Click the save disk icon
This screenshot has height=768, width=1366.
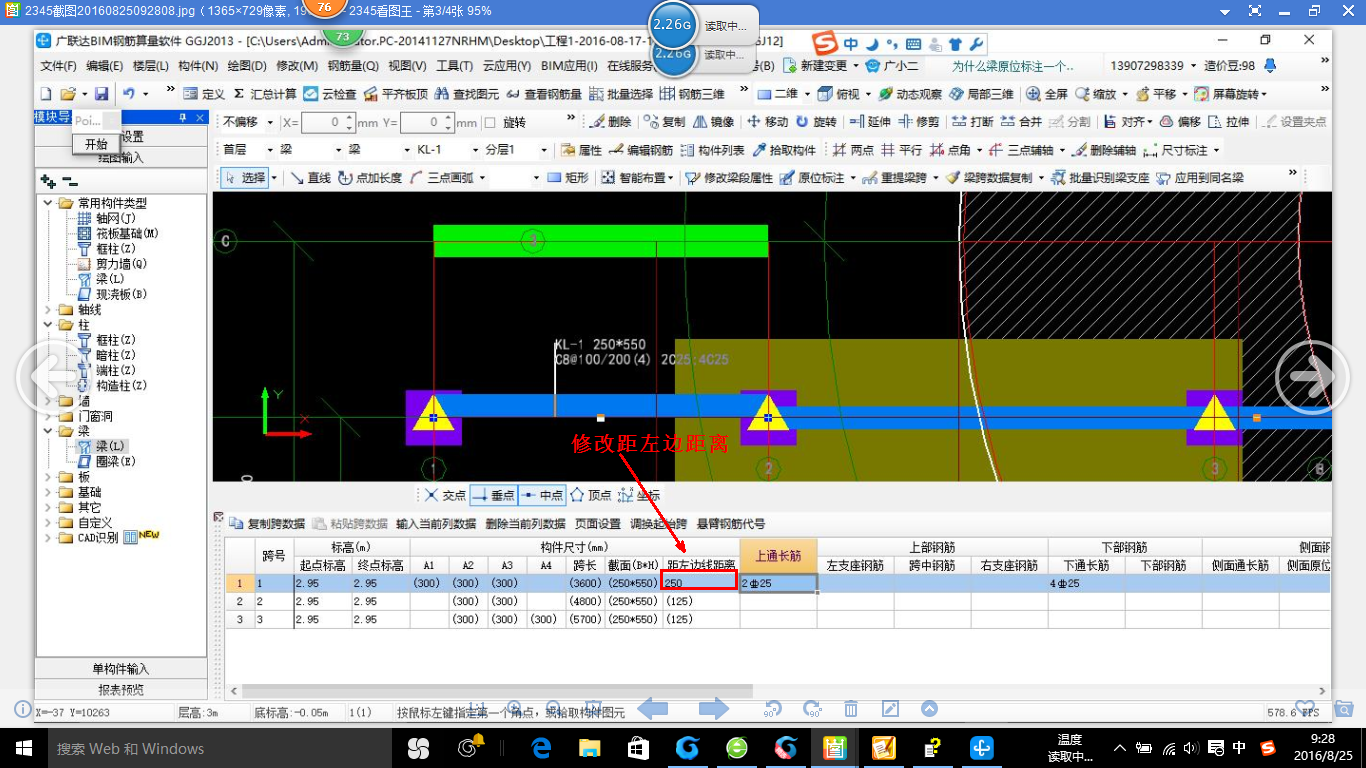tap(101, 94)
